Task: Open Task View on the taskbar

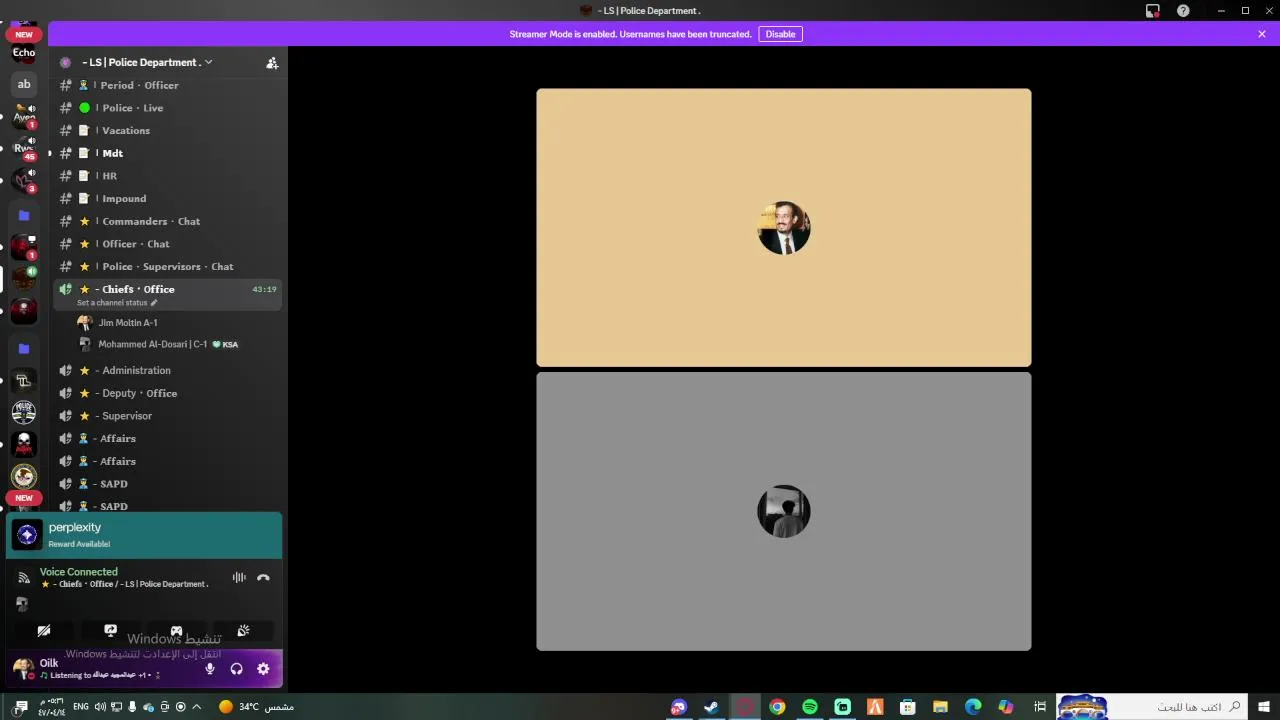Action: tap(1040, 707)
